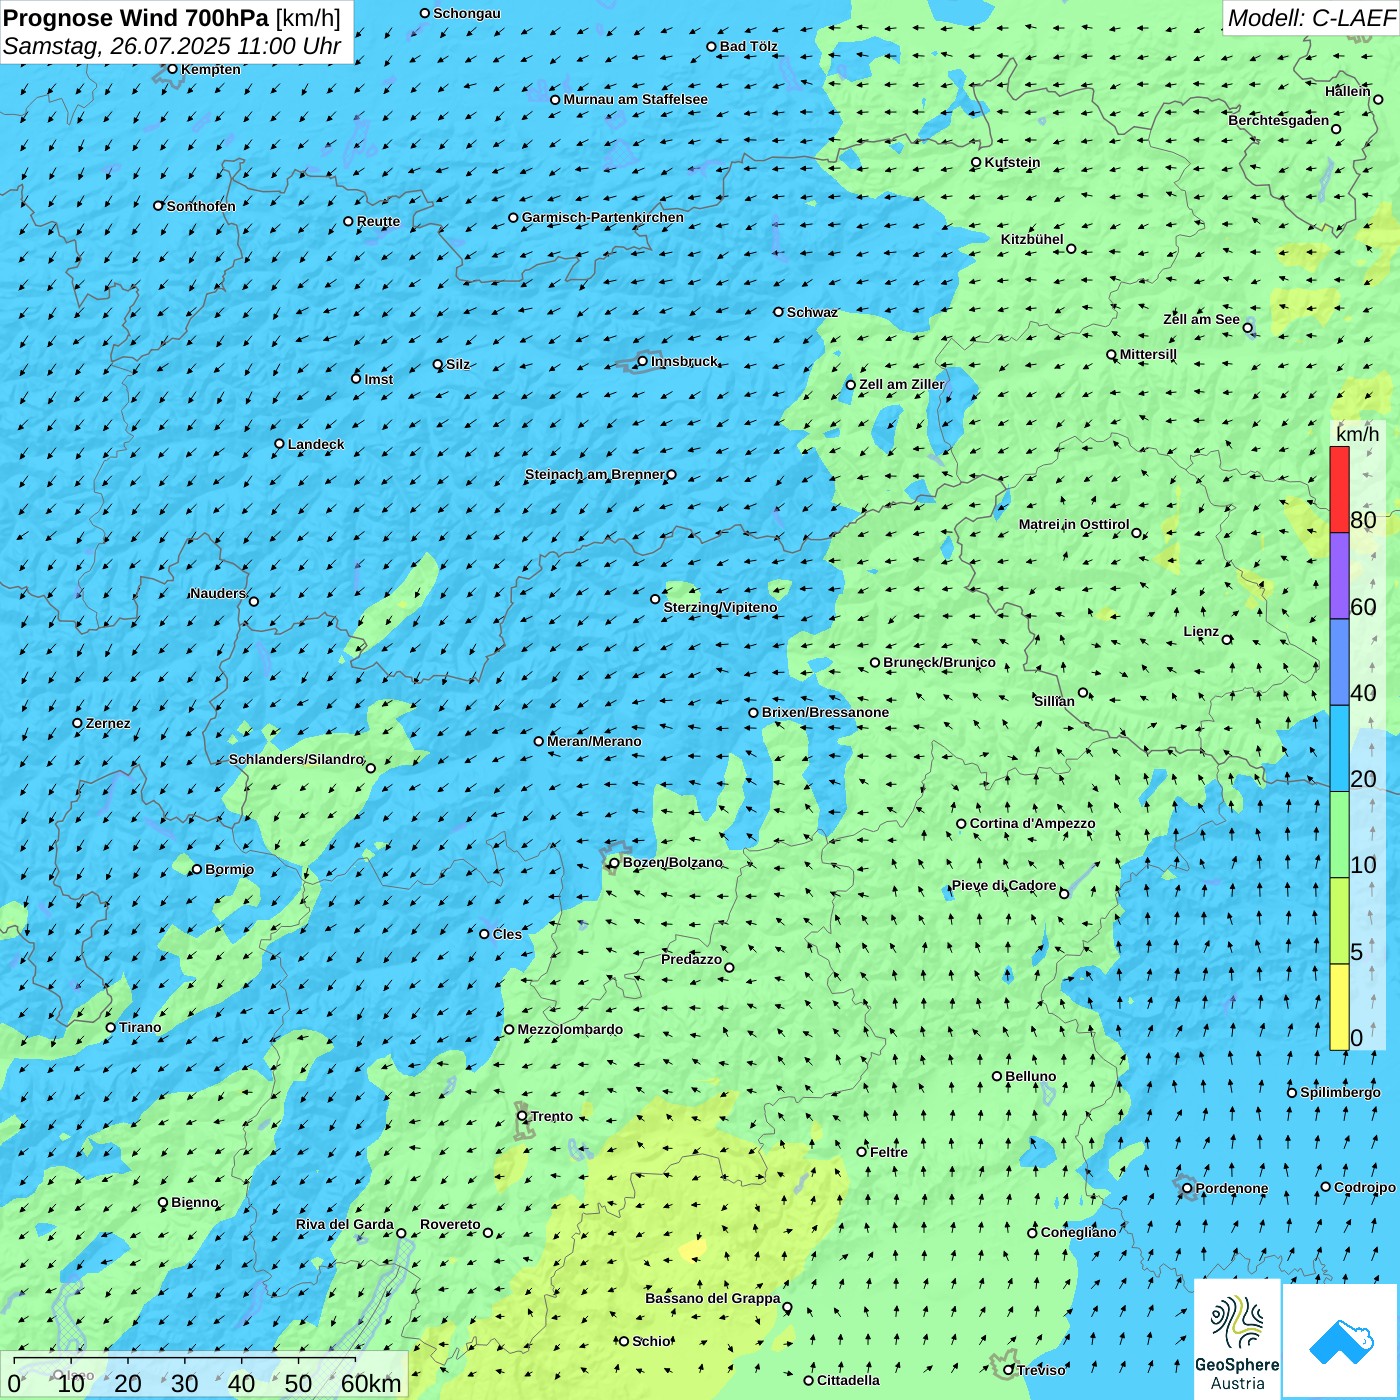Click the Belluno city label

[1030, 1076]
